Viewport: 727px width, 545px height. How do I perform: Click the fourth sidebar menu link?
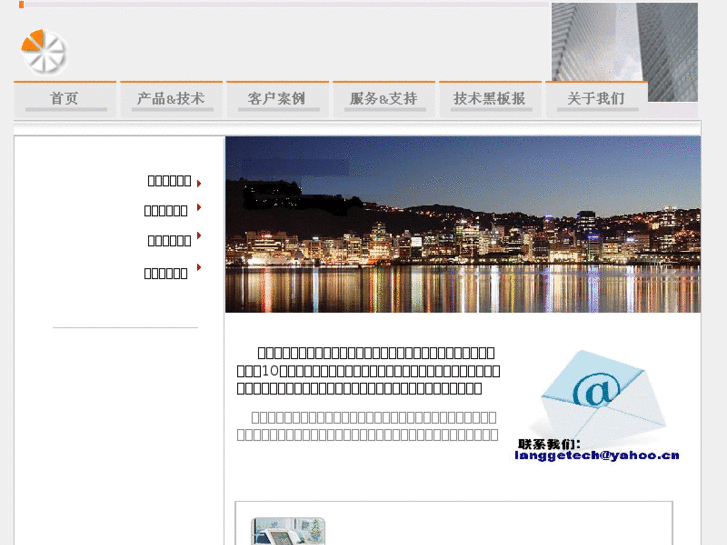point(166,274)
